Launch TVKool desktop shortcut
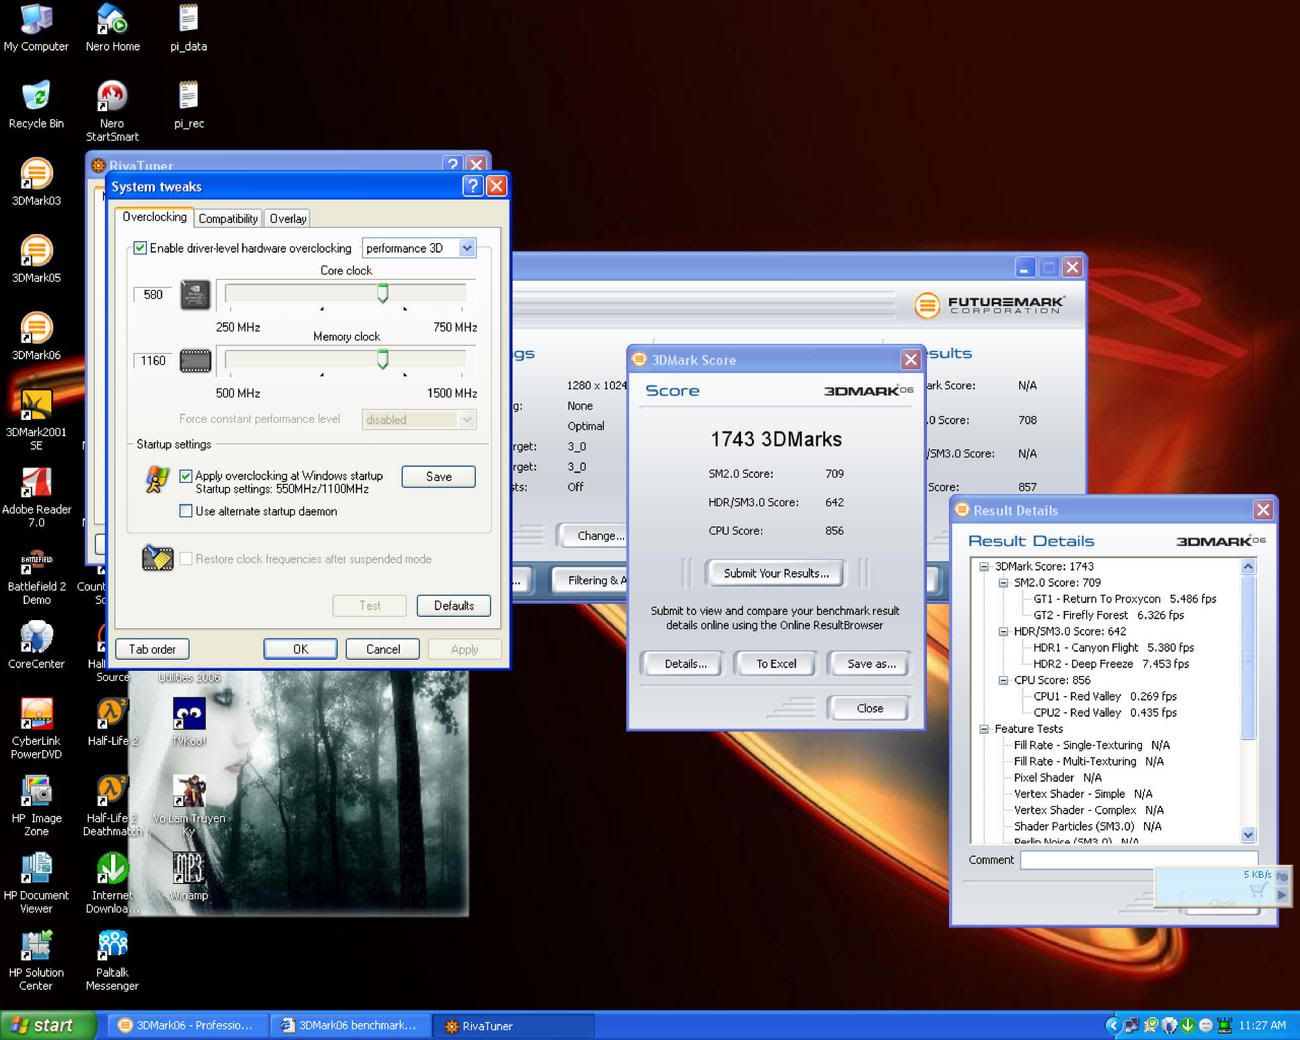Viewport: 1300px width, 1040px height. 188,722
